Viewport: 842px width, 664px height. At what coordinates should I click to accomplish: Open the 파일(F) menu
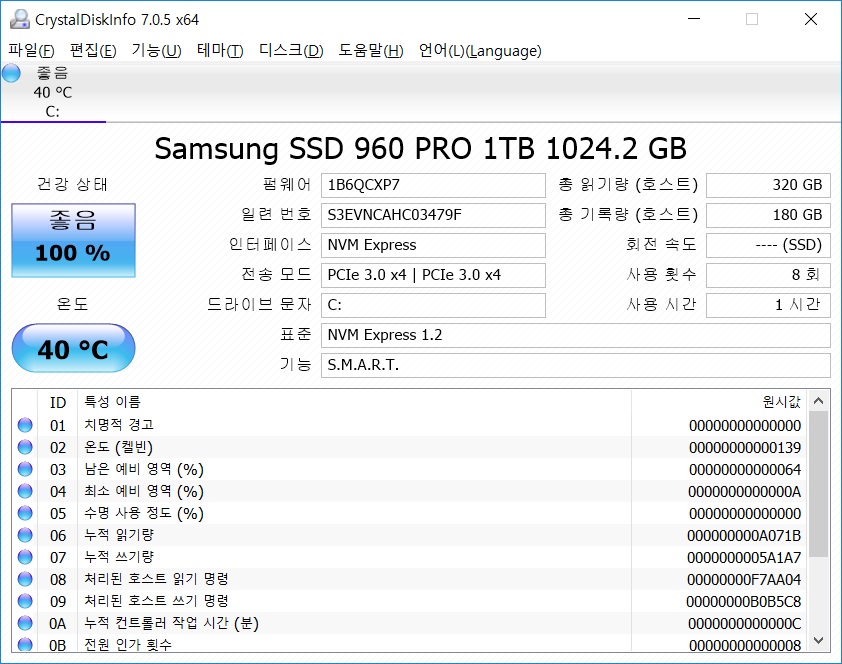click(x=31, y=50)
